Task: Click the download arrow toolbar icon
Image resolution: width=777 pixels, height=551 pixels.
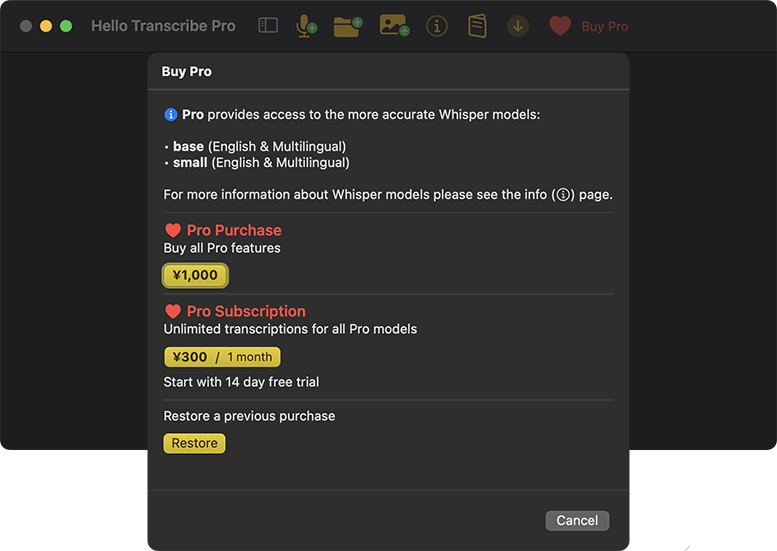Action: (x=518, y=26)
